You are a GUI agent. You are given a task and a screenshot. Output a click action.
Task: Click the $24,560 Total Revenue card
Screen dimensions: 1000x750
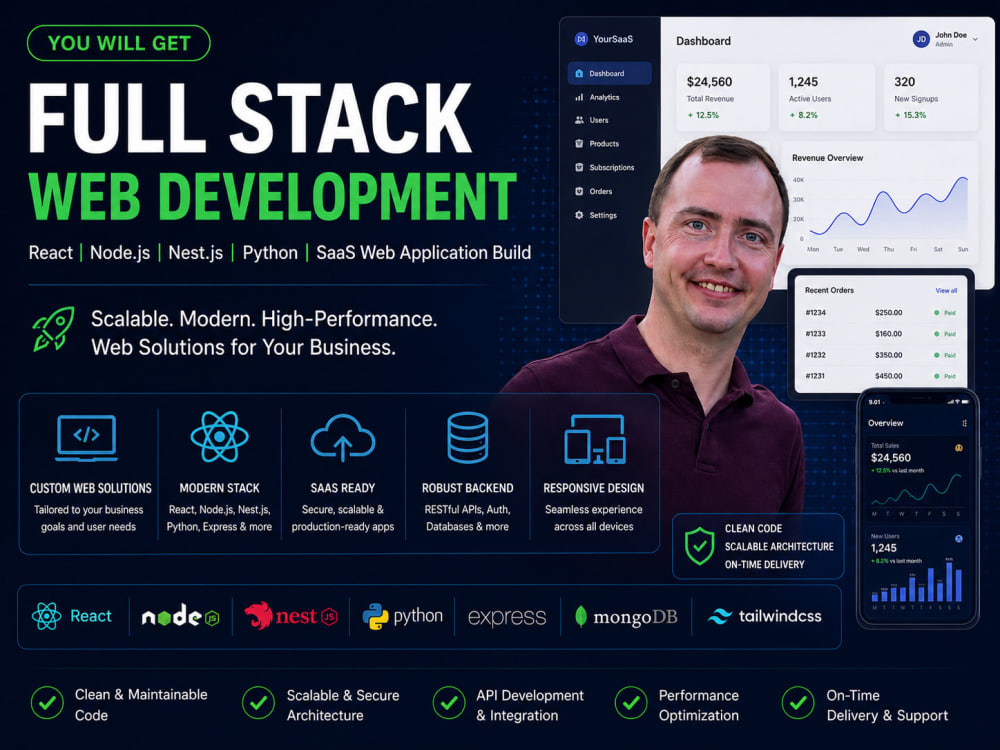tap(722, 97)
